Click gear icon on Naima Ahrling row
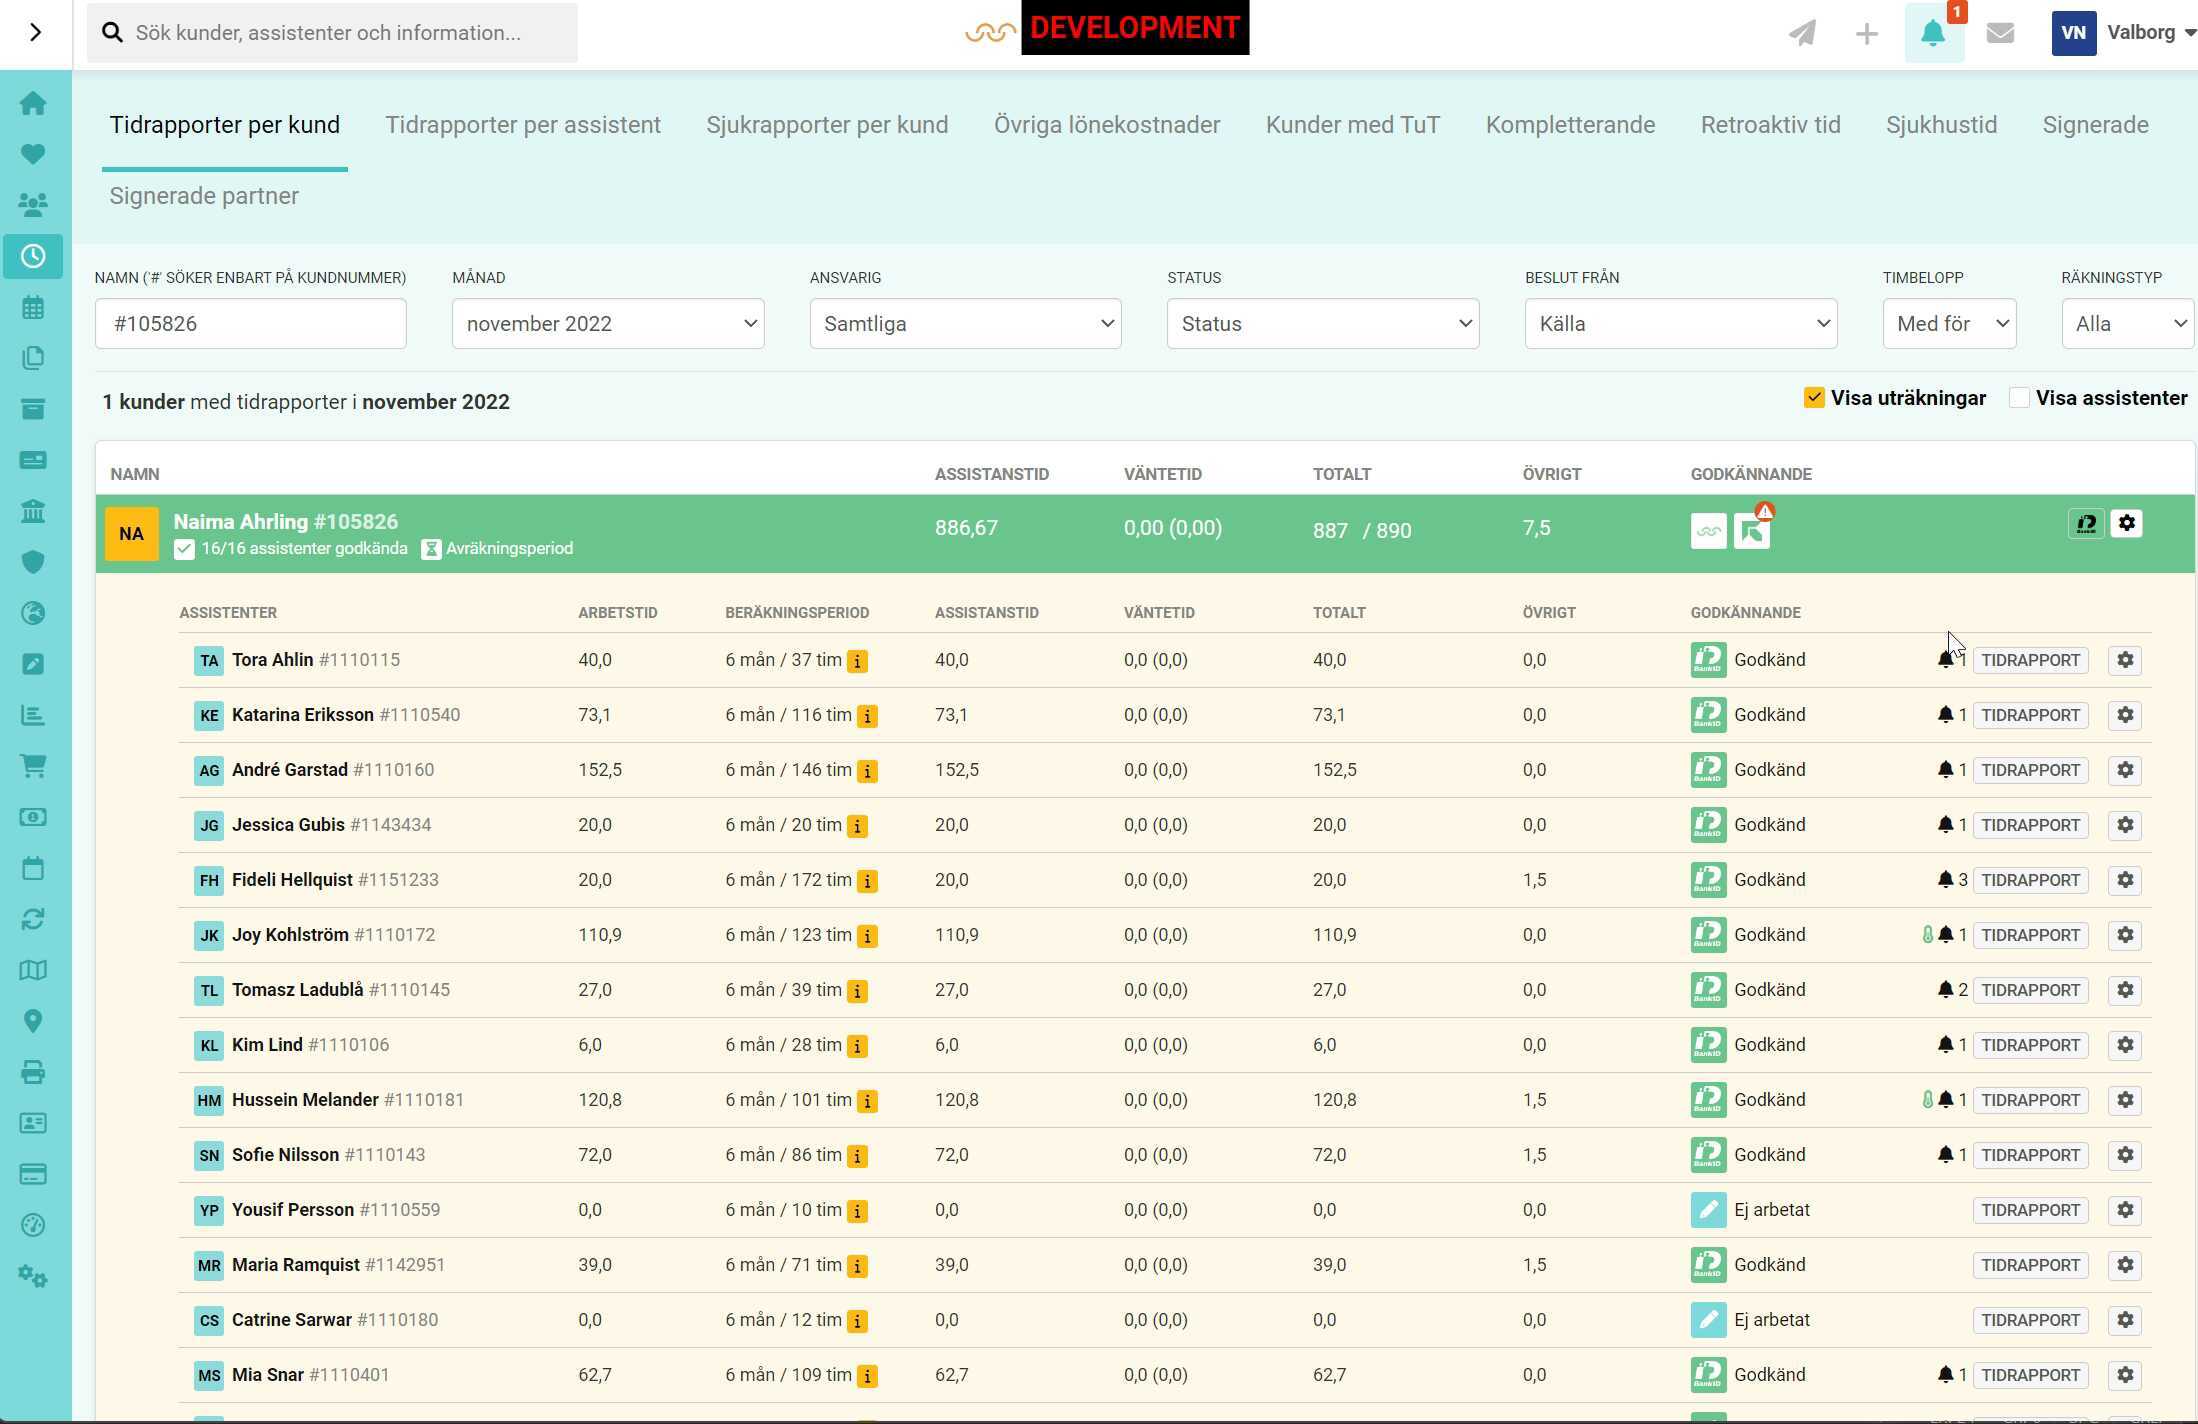The image size is (2198, 1424). coord(2126,523)
